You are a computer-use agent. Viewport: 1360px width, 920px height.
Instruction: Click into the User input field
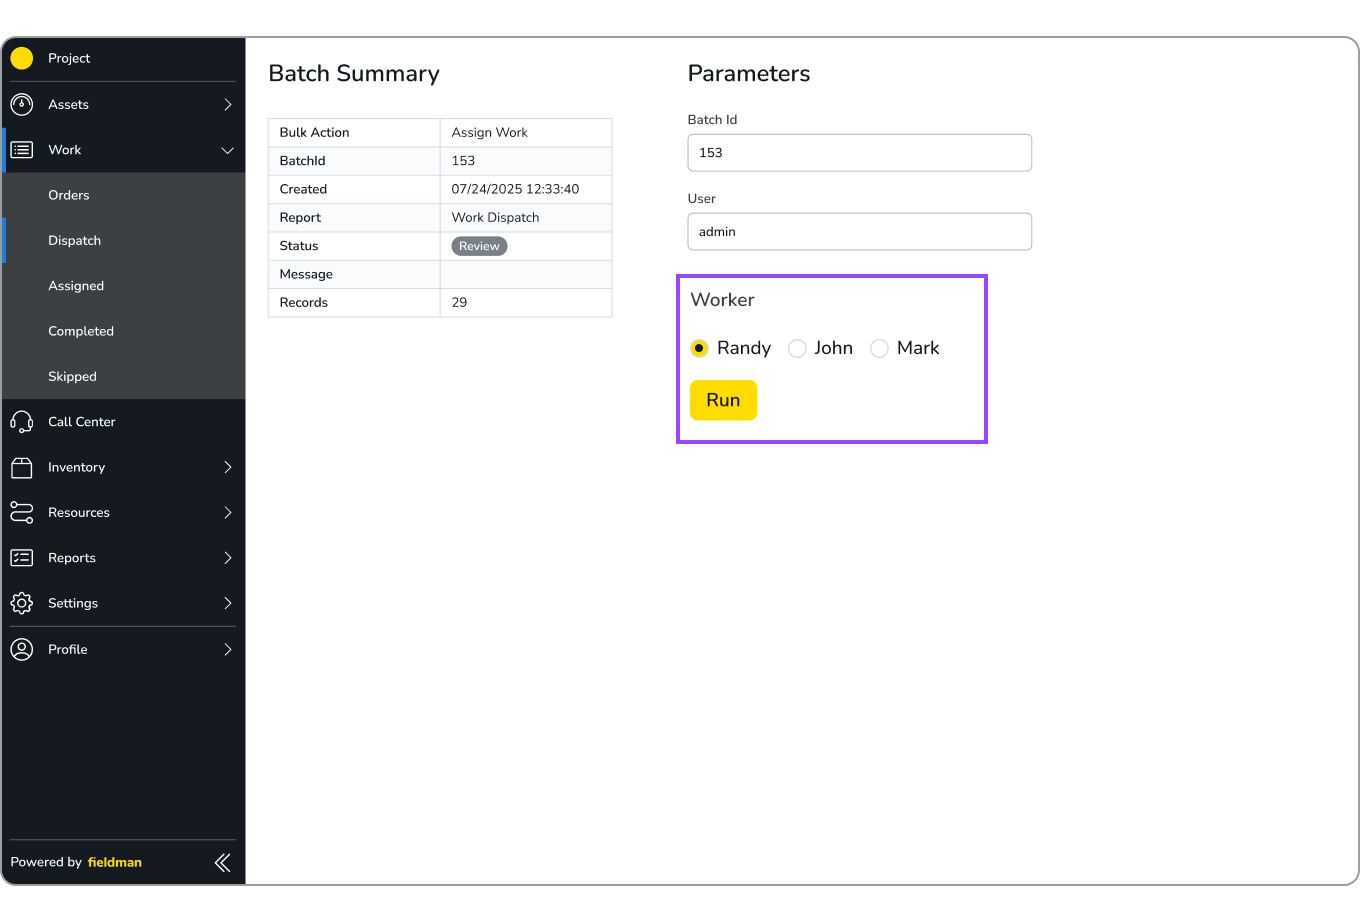coord(860,232)
